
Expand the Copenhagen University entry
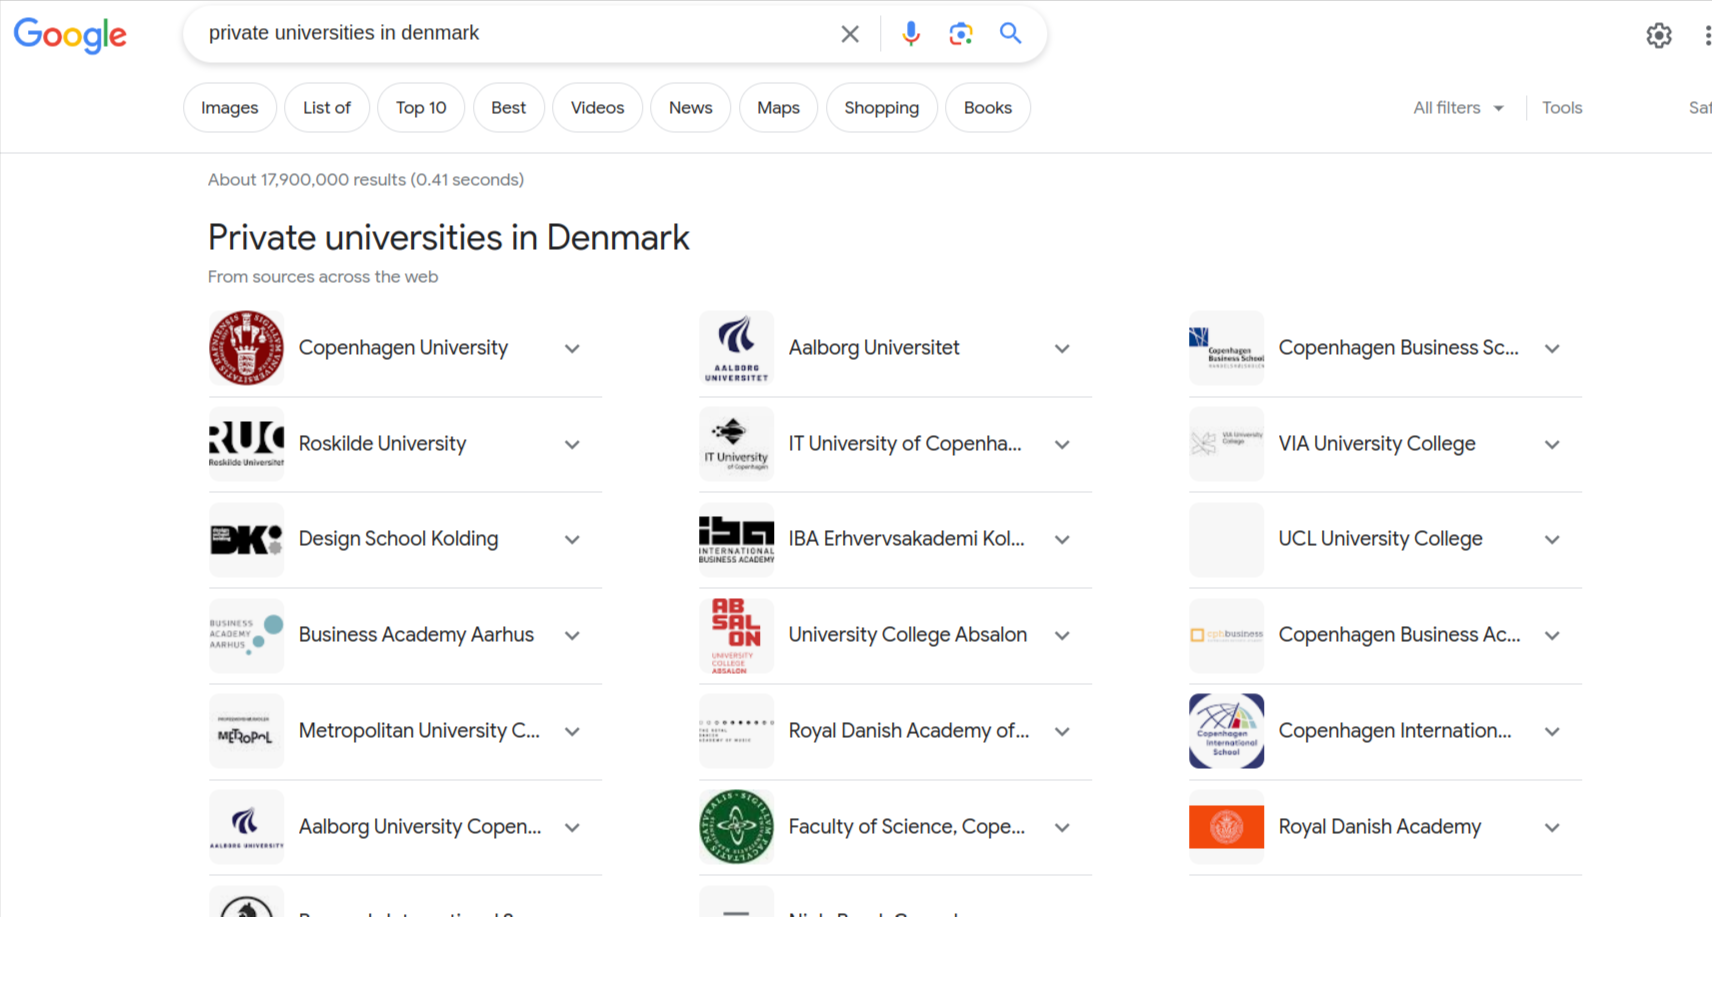pos(572,349)
